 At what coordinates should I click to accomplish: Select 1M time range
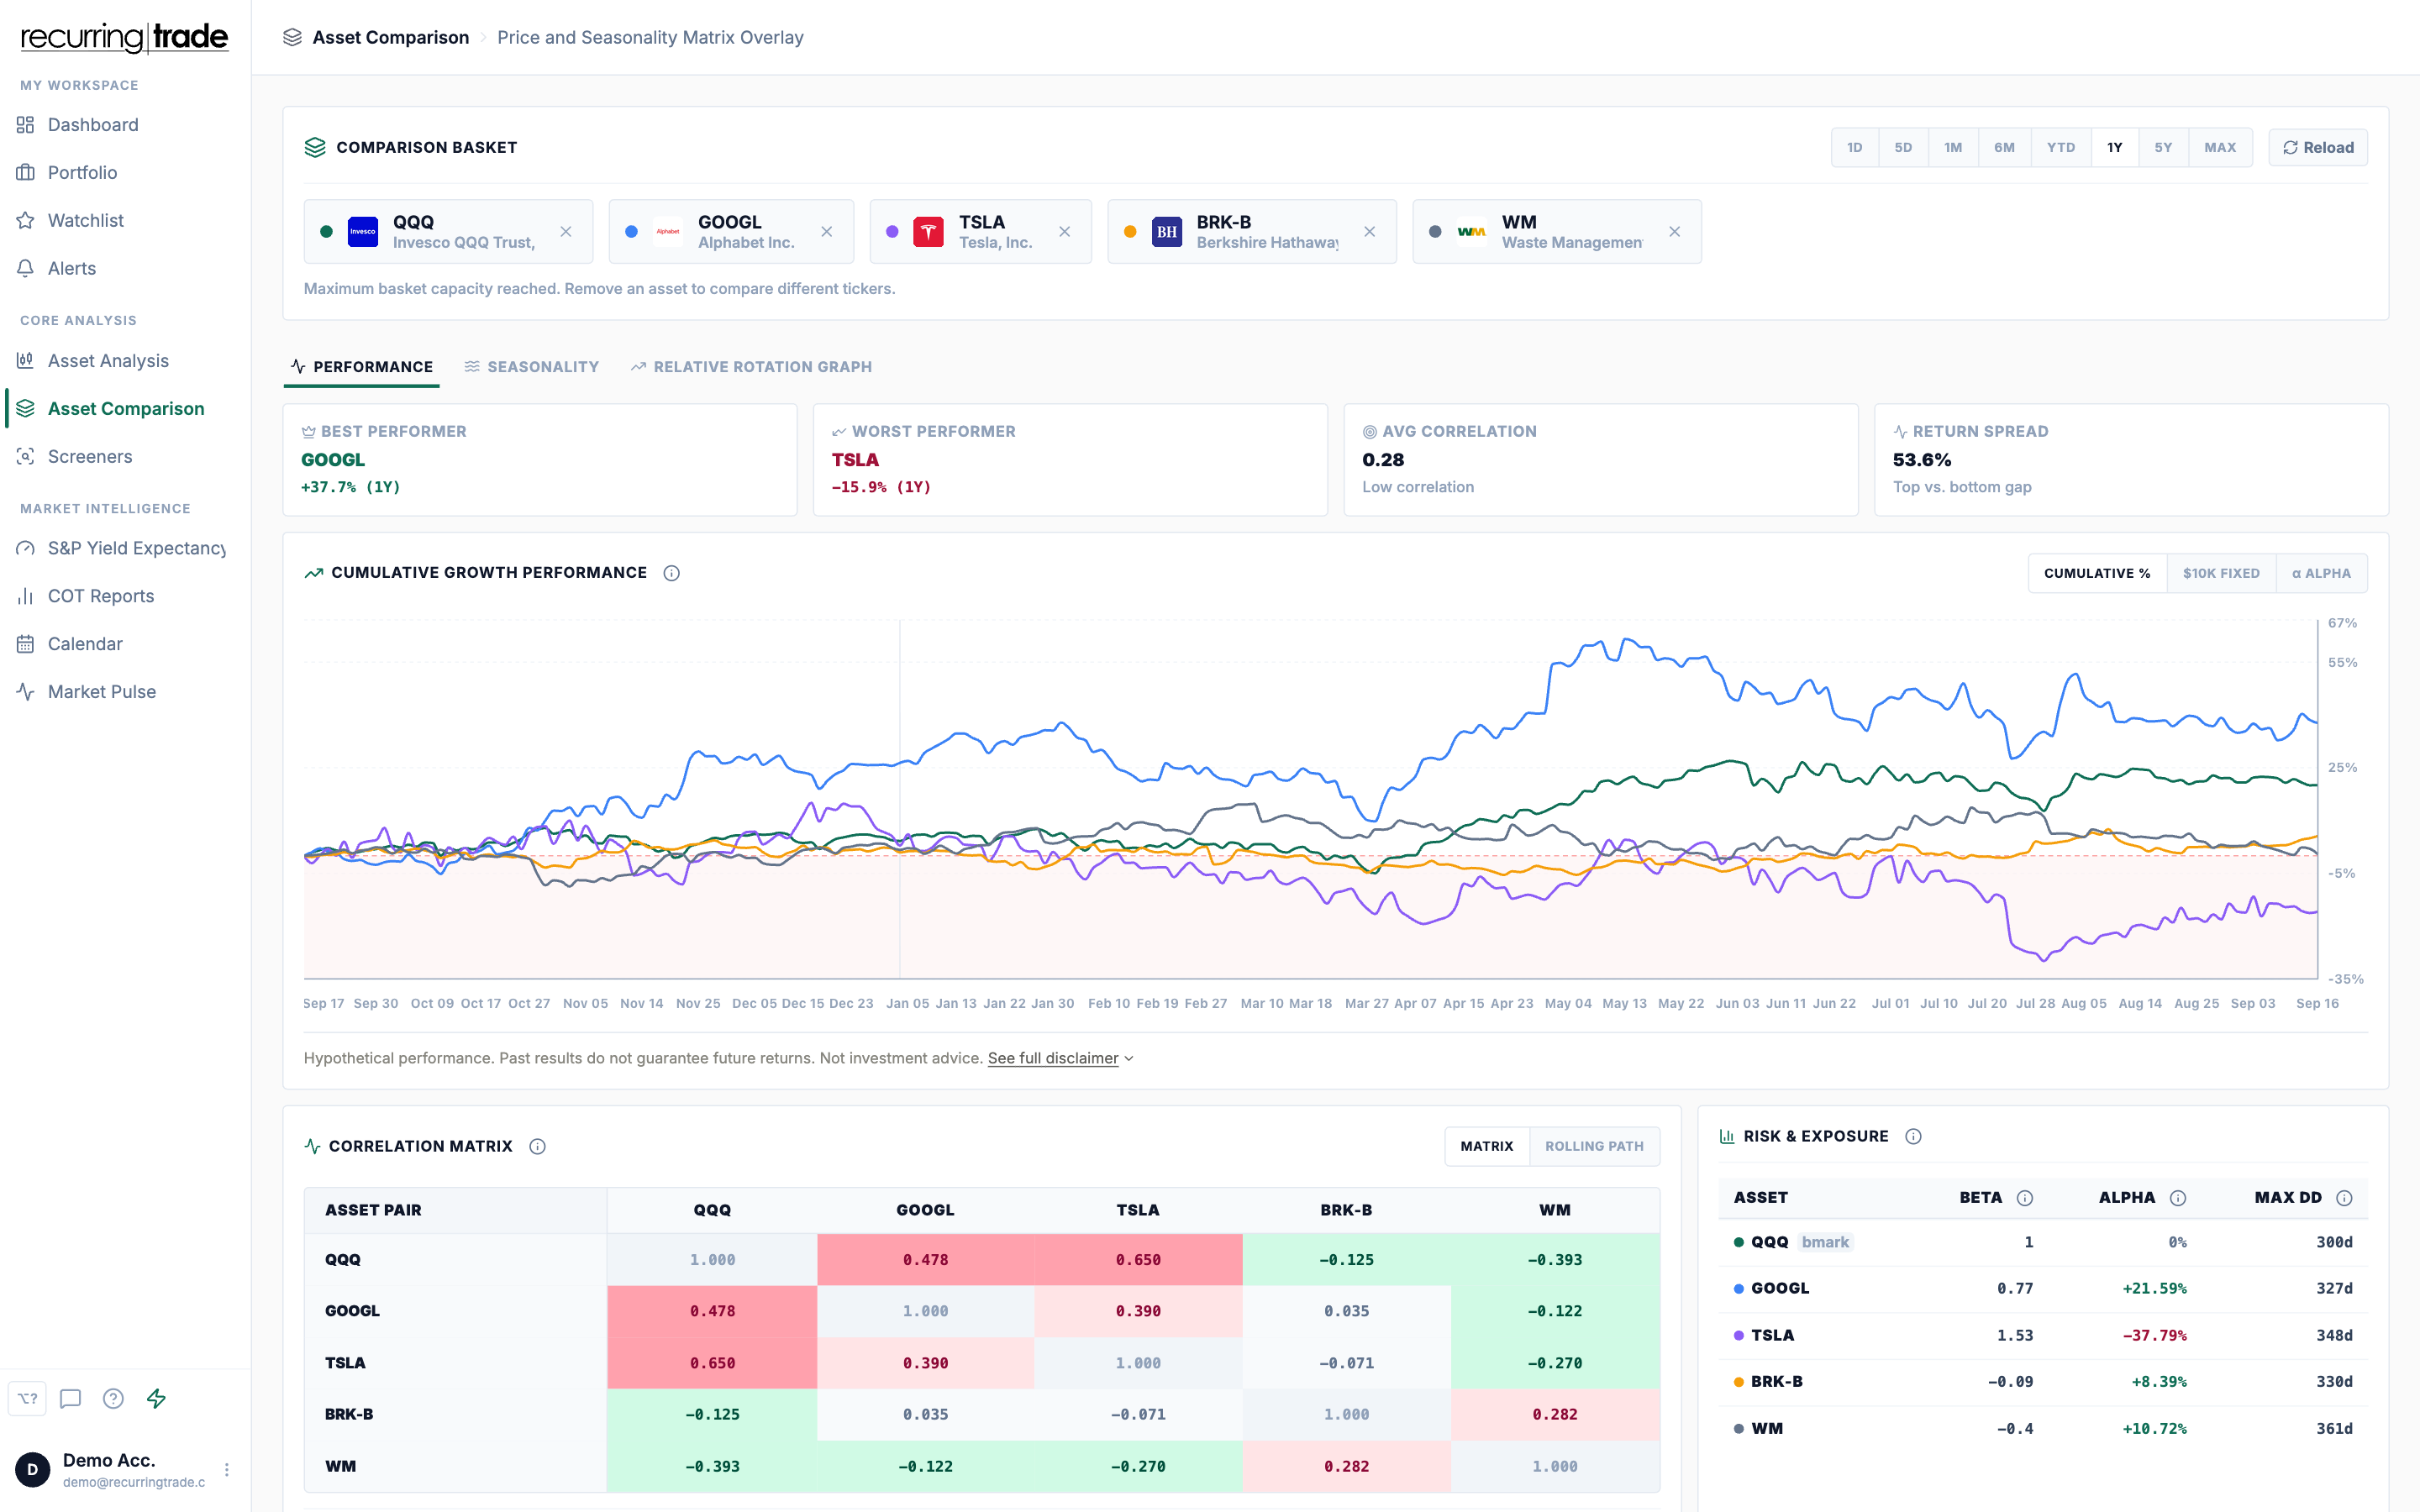1953,148
